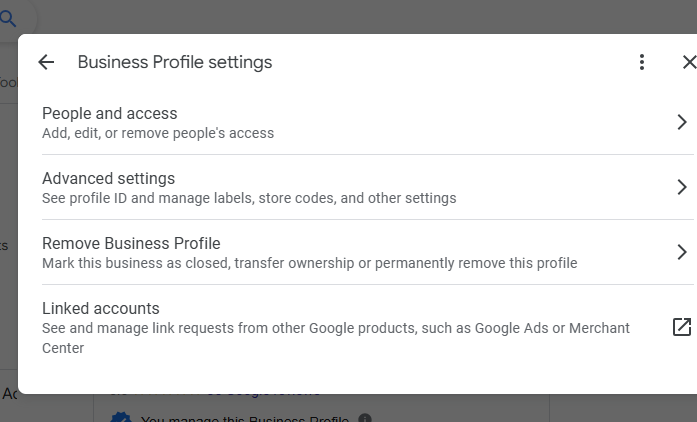Image resolution: width=697 pixels, height=422 pixels.
Task: Click the info icon beside 'You manage this Business Profile'
Action: tap(365, 418)
